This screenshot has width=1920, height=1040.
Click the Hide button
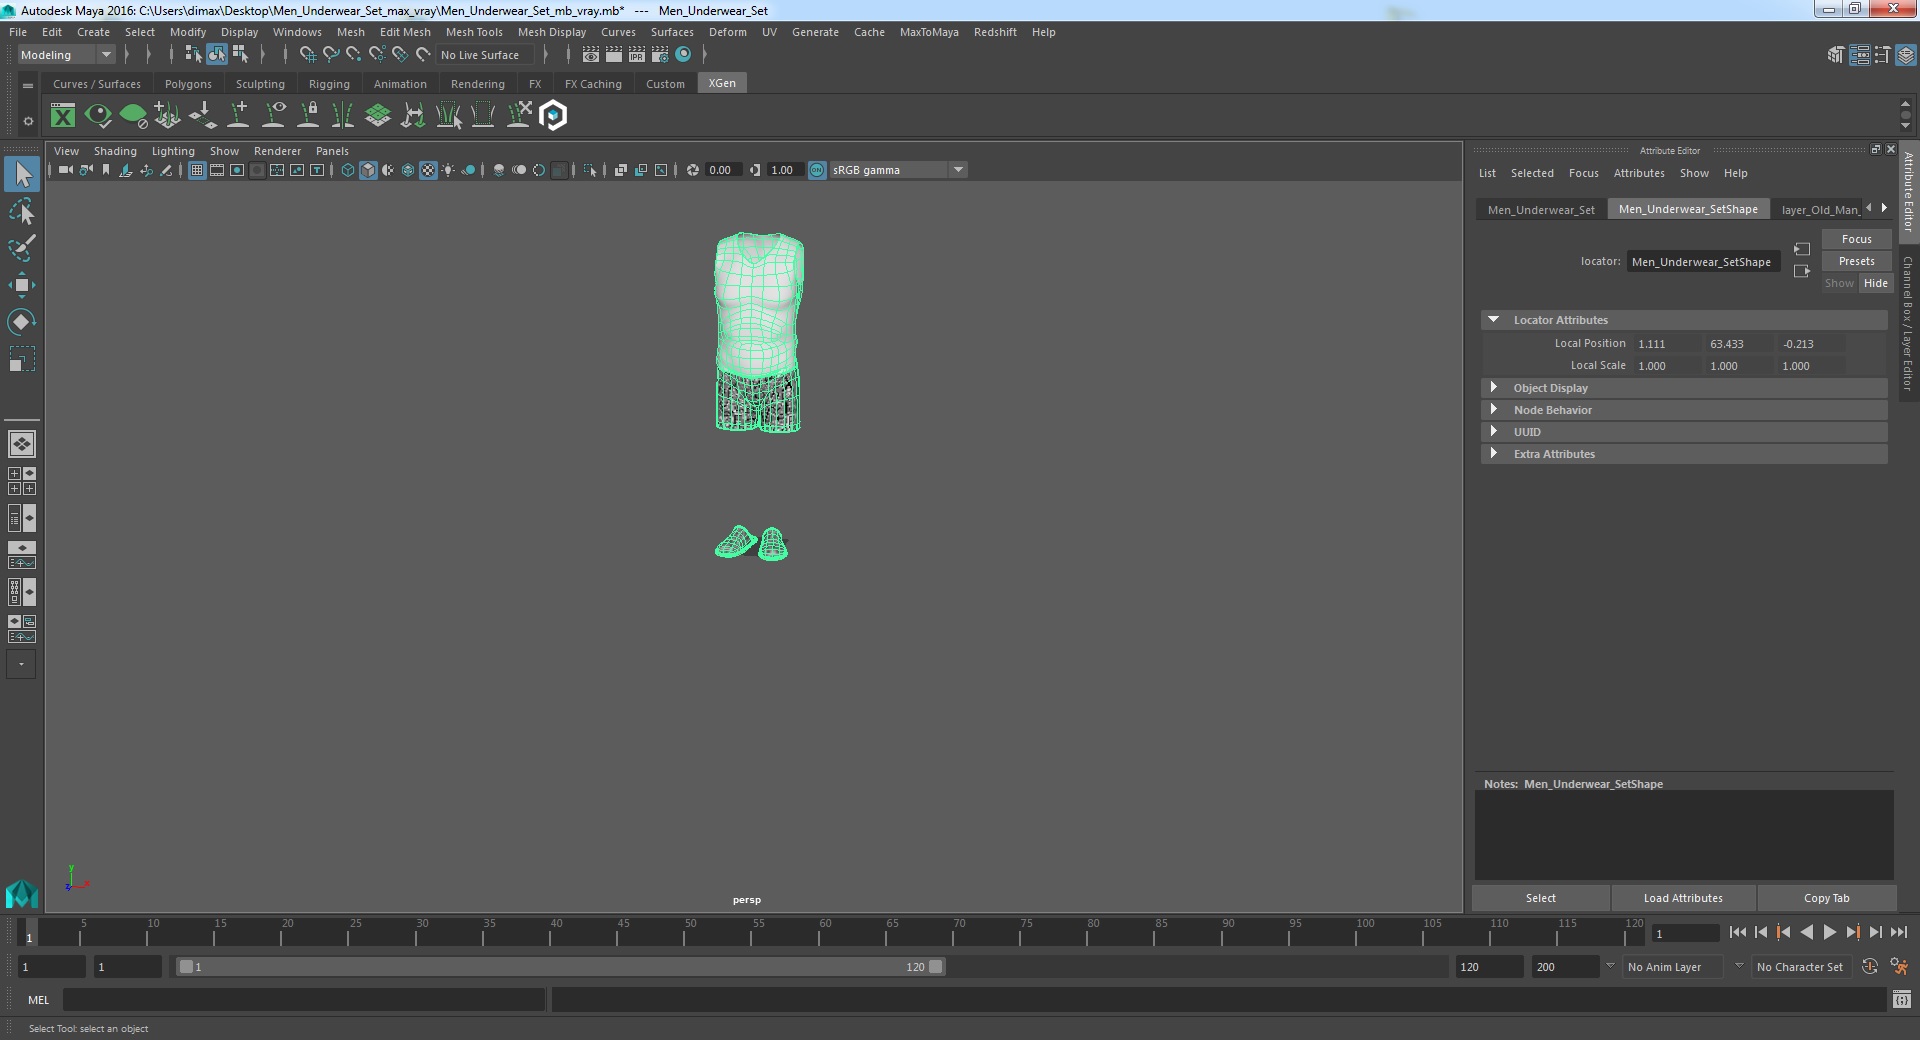(1875, 283)
